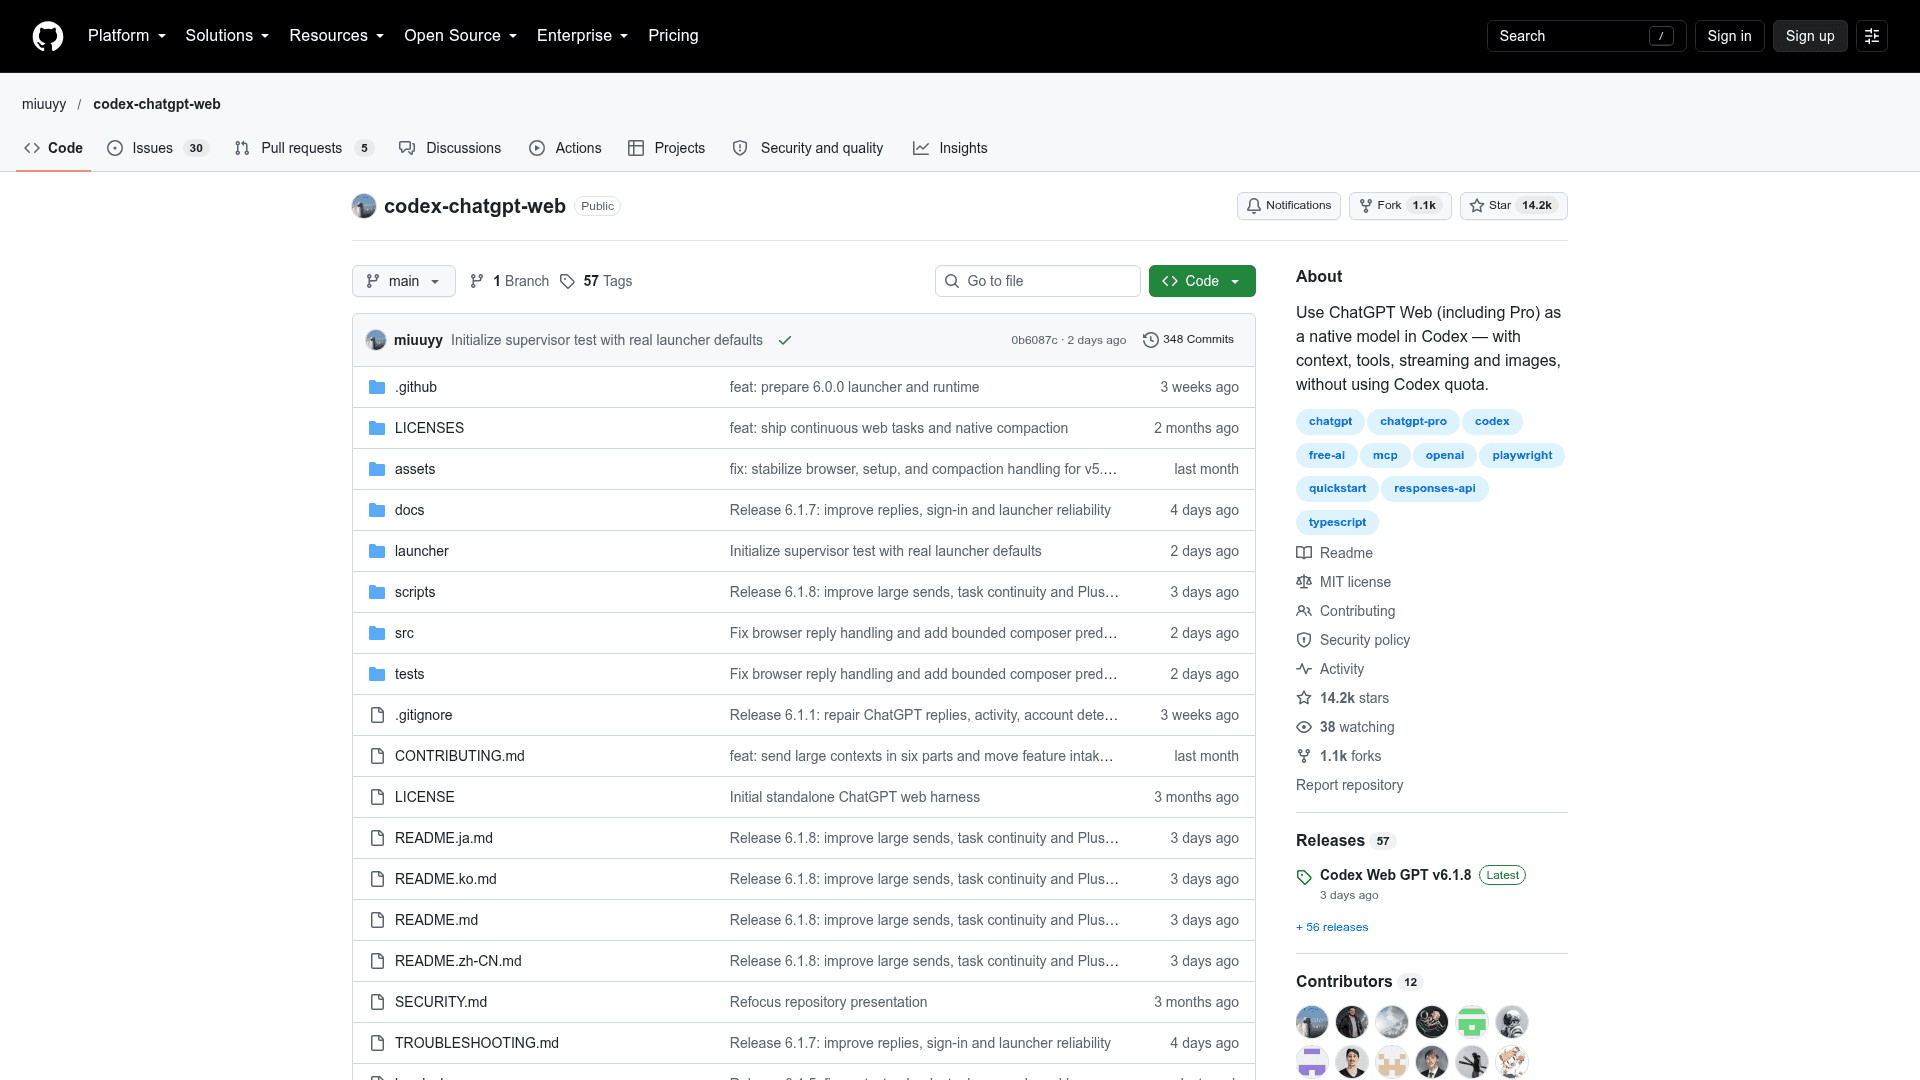Expand the Platform menu

[x=127, y=36]
